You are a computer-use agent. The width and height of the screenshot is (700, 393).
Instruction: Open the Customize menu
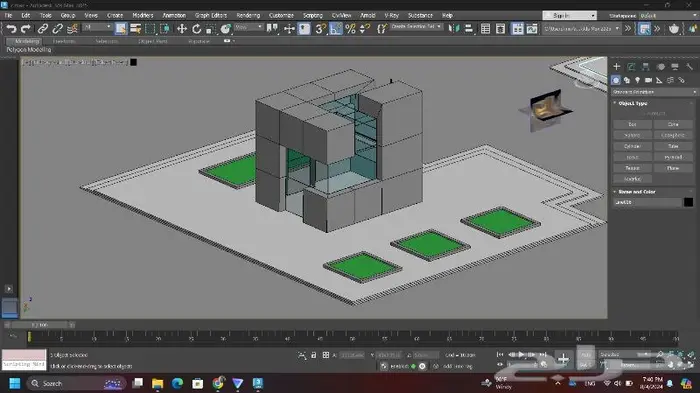[281, 15]
